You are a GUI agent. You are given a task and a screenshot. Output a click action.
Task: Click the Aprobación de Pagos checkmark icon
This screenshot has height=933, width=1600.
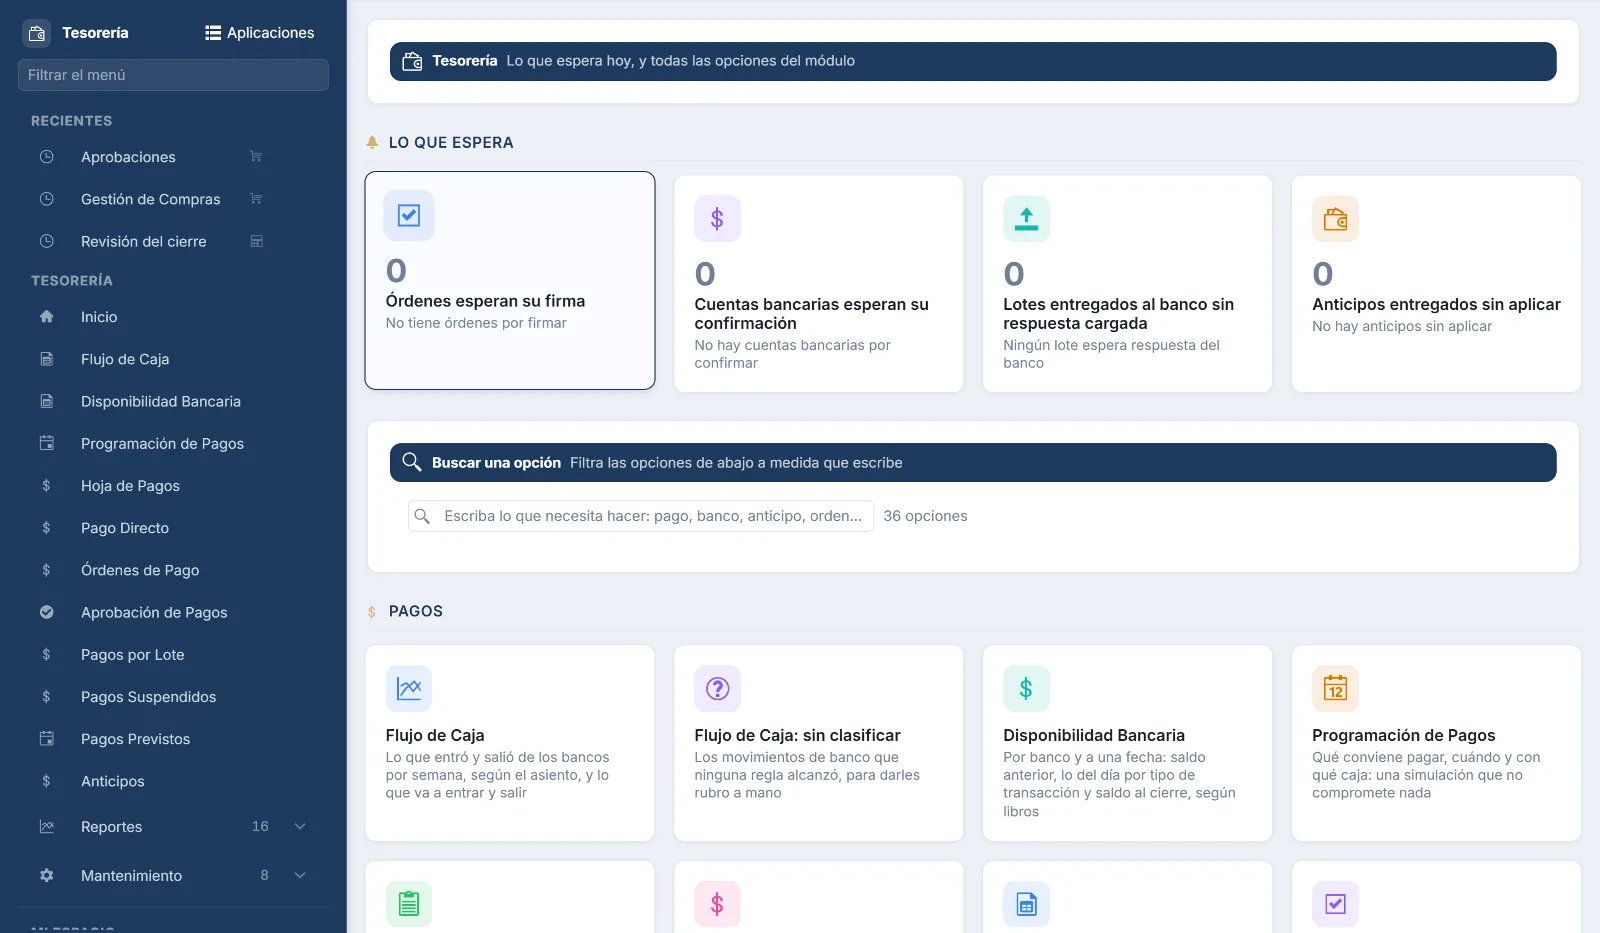46,612
